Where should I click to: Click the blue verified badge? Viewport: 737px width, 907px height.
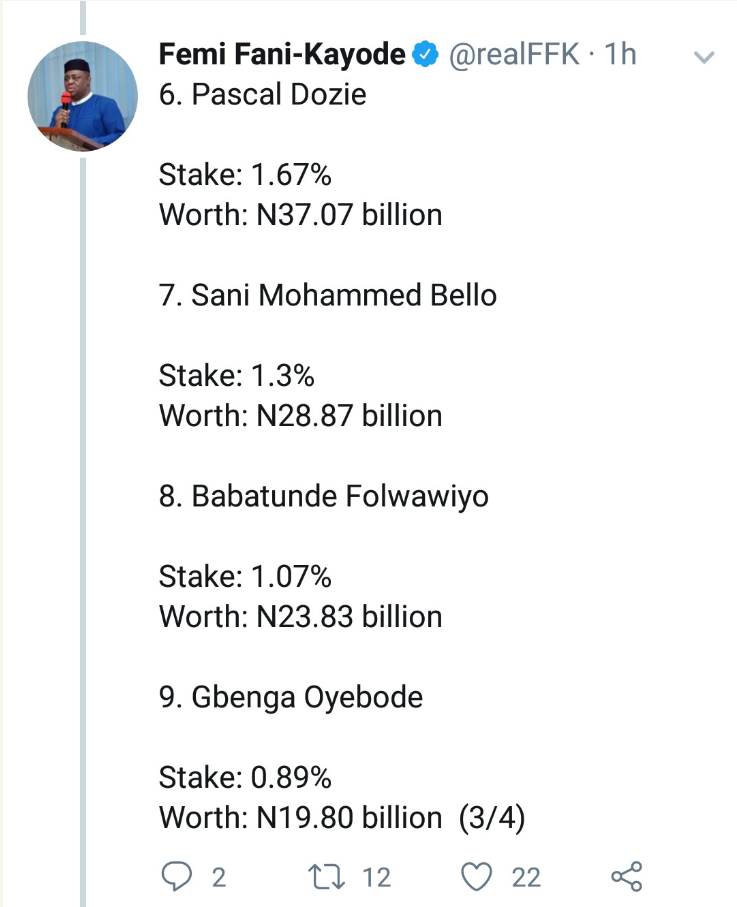coord(425,55)
